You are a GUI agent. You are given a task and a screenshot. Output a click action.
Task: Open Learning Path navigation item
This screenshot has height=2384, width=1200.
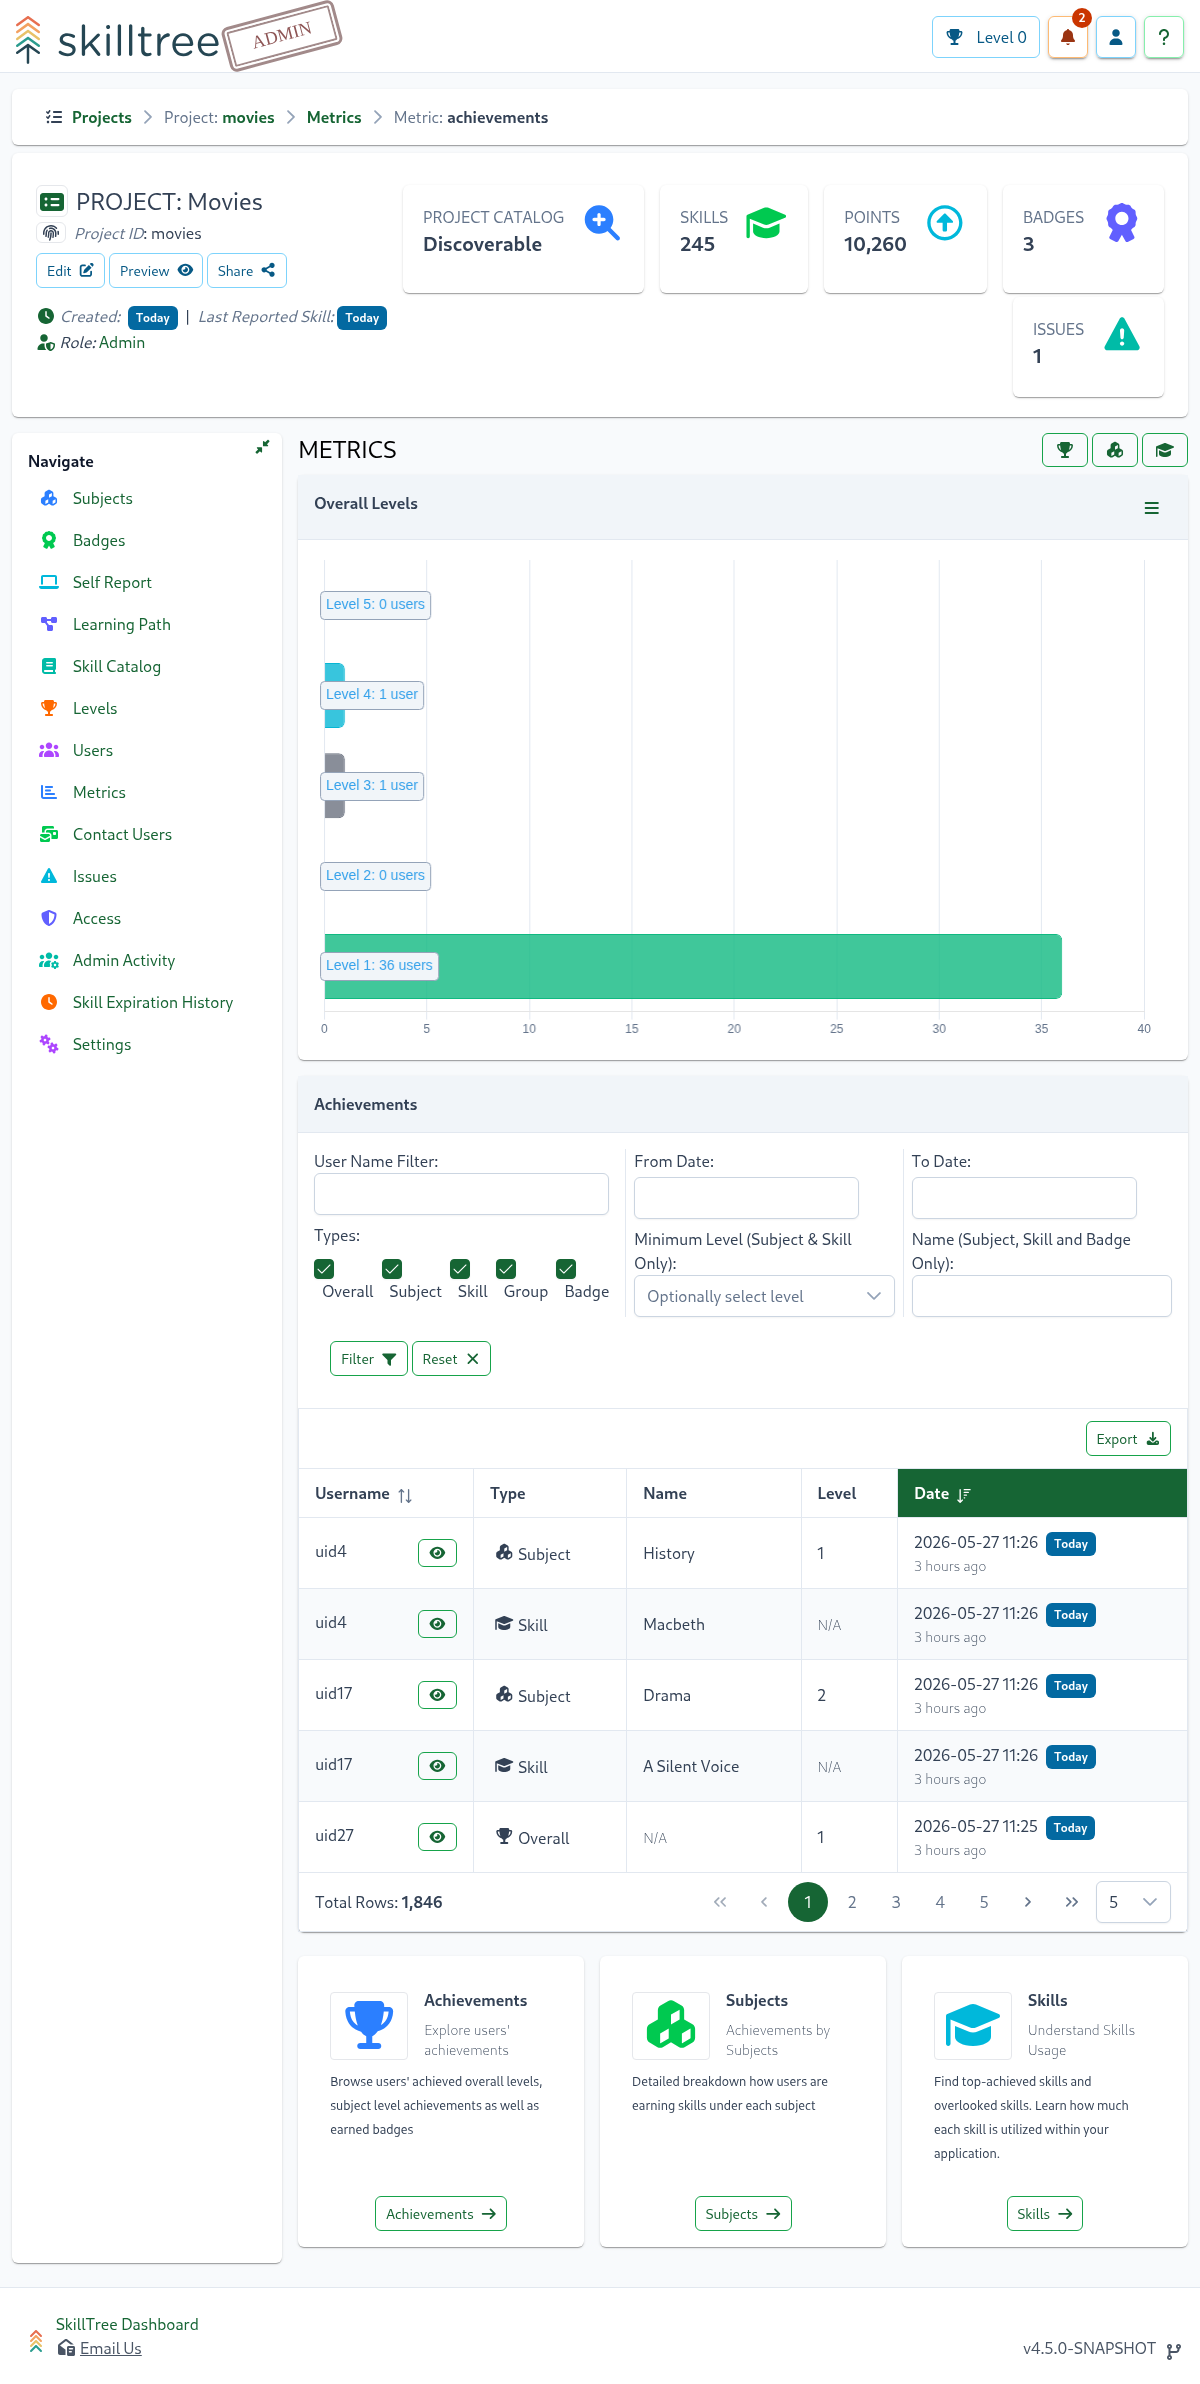[x=121, y=624]
